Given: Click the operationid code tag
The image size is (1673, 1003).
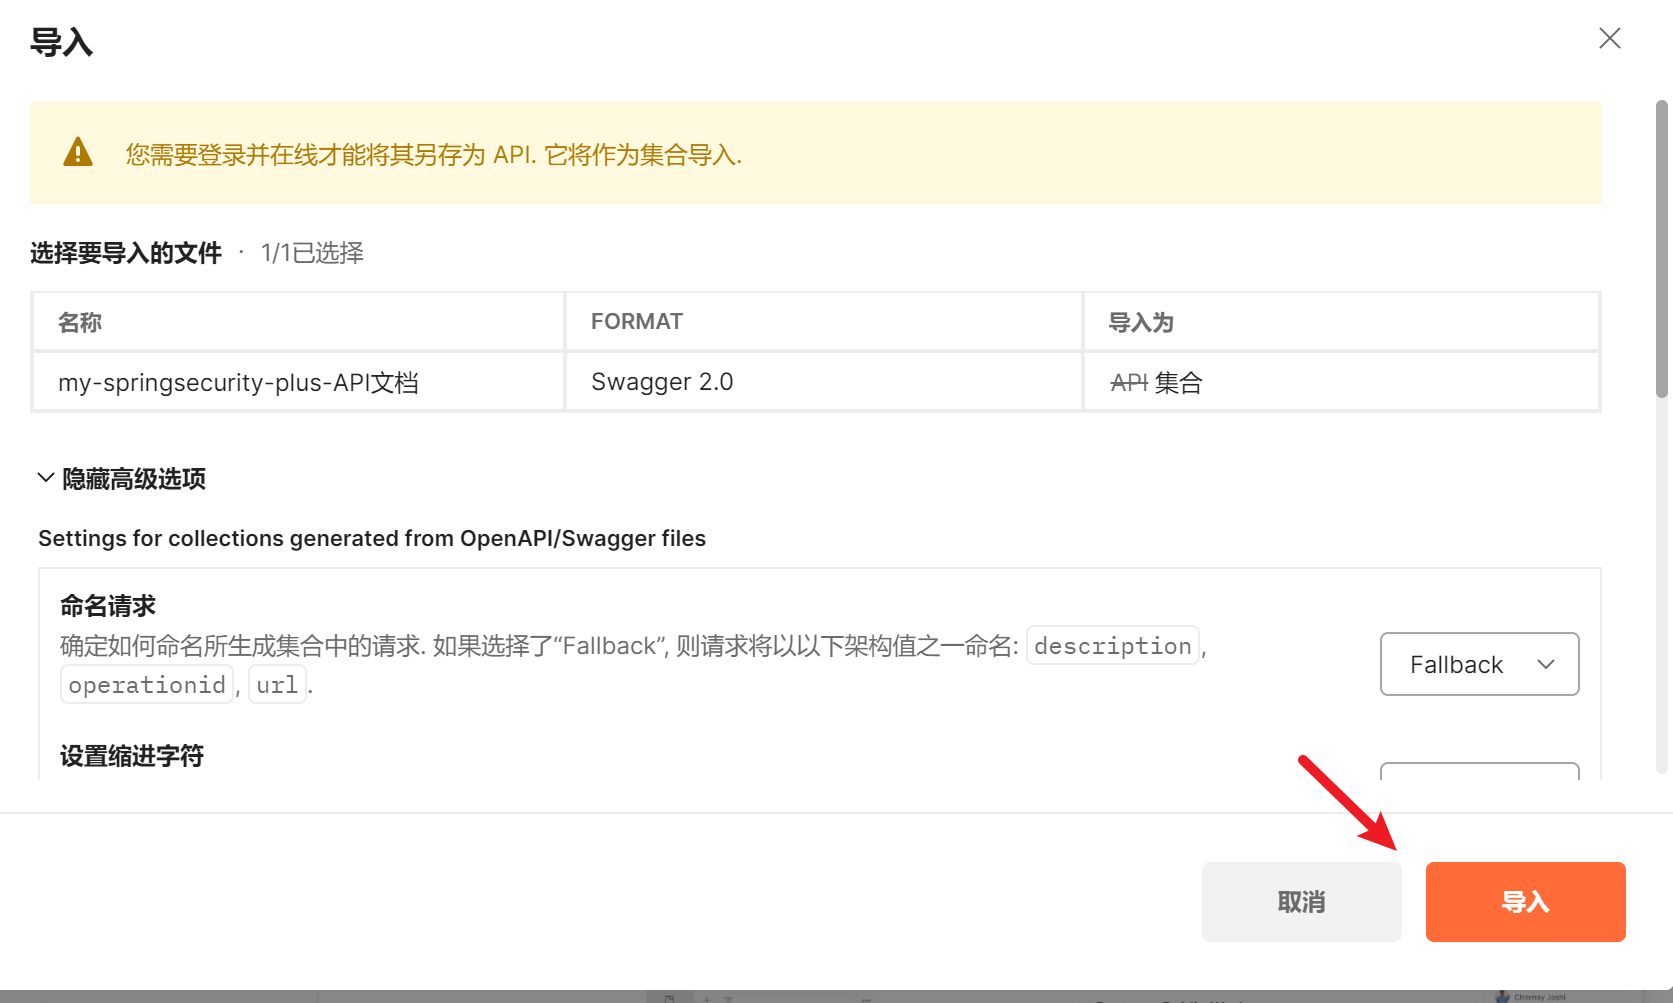Looking at the screenshot, I should (147, 685).
